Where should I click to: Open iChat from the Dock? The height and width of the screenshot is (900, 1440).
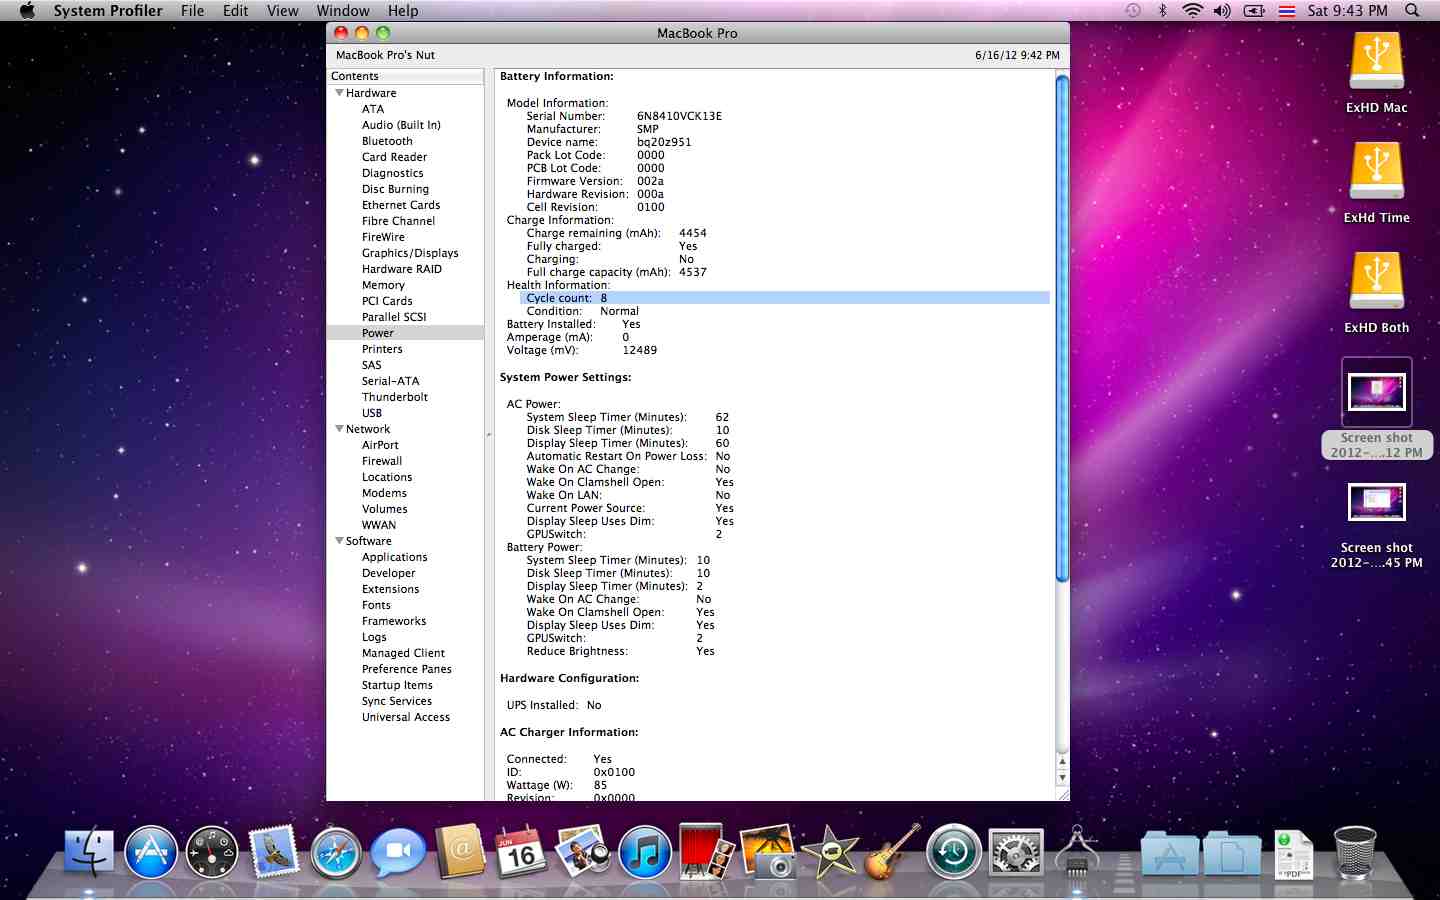398,853
